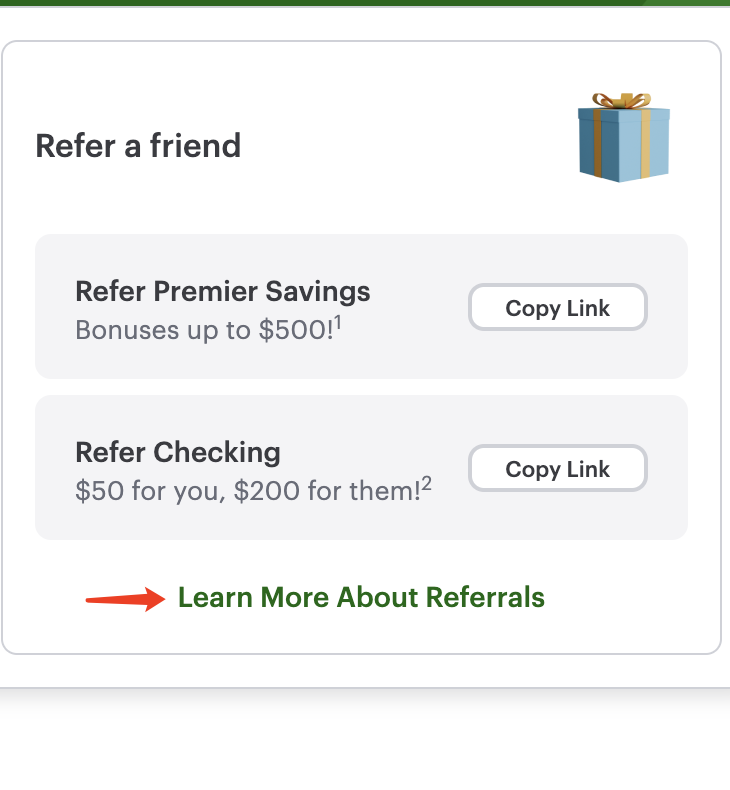
Task: Click the "Refer Premier Savings" title
Action: coord(223,291)
